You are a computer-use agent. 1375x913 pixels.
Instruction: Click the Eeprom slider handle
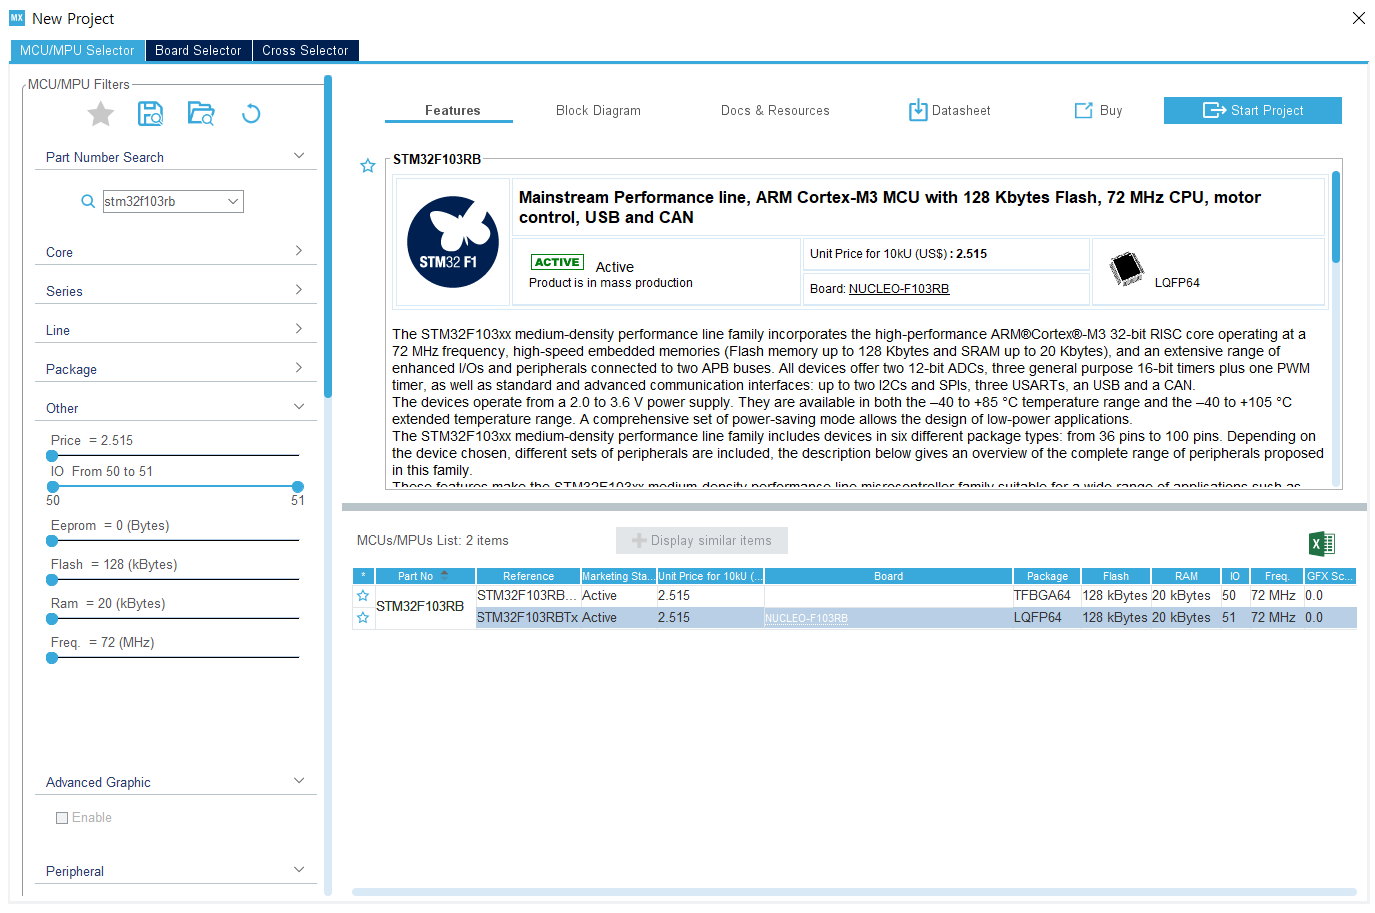tap(52, 540)
